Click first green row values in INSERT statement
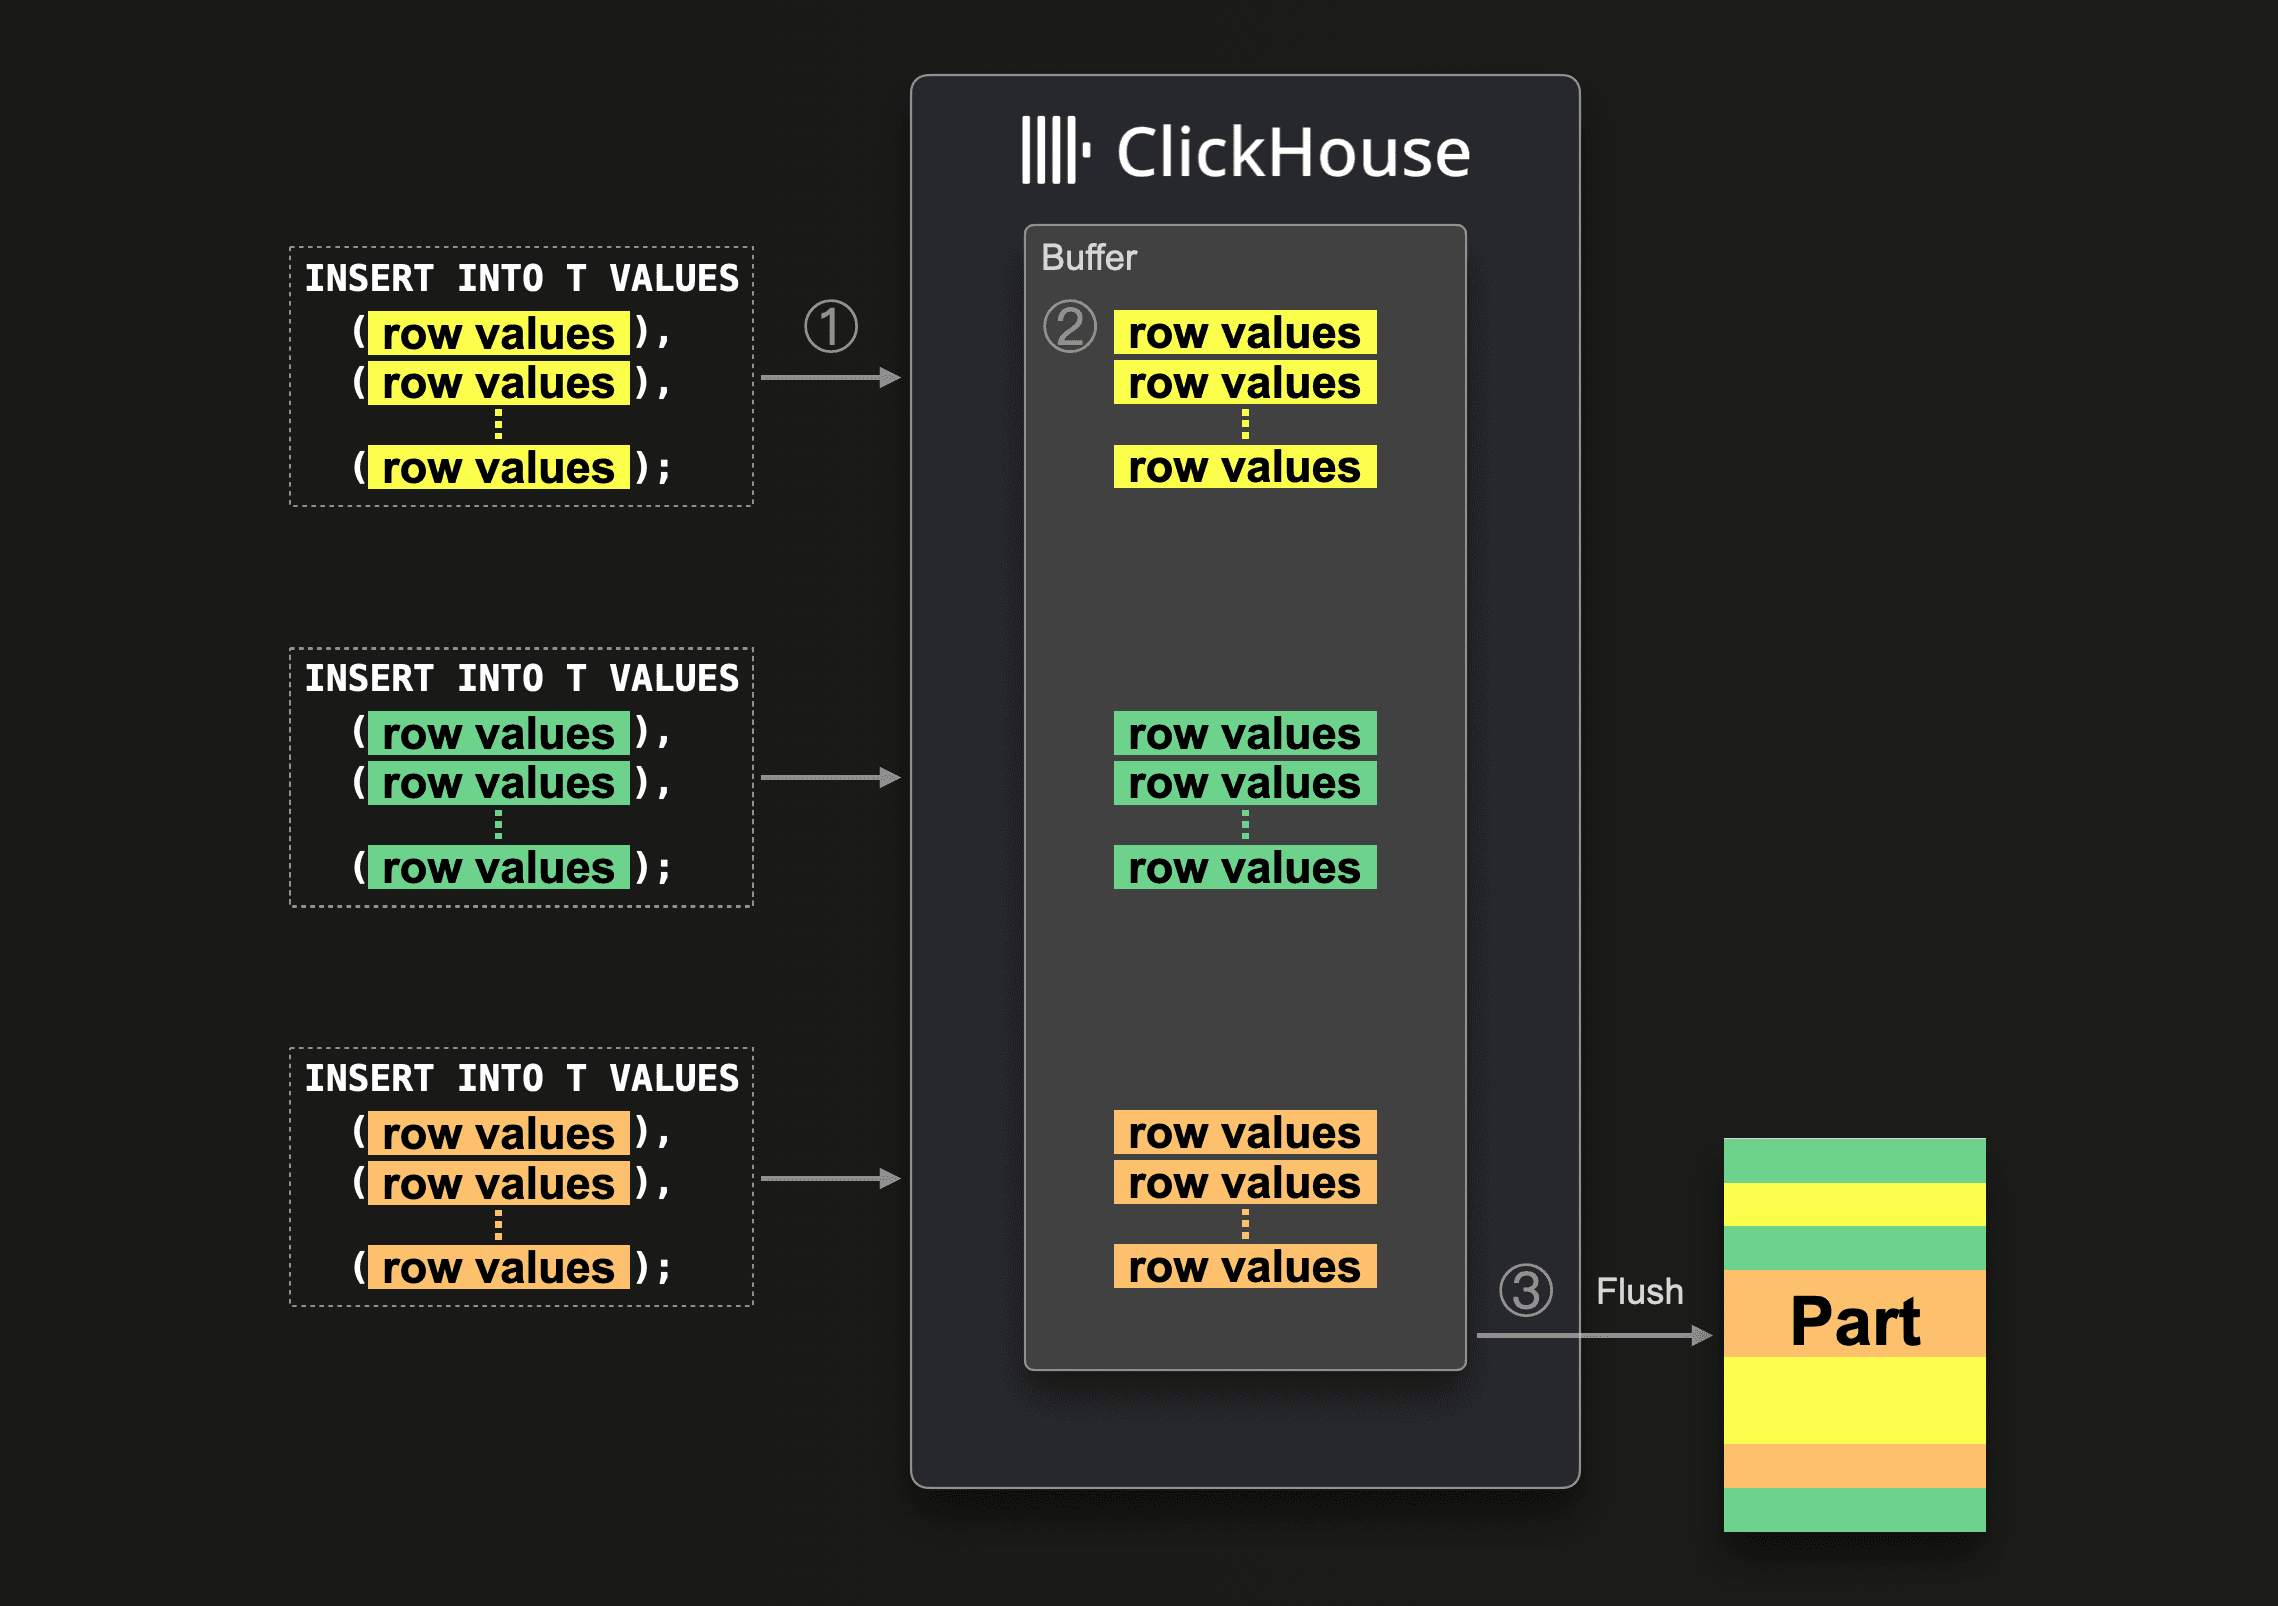Screen dimensions: 2278x1606 (x=499, y=733)
